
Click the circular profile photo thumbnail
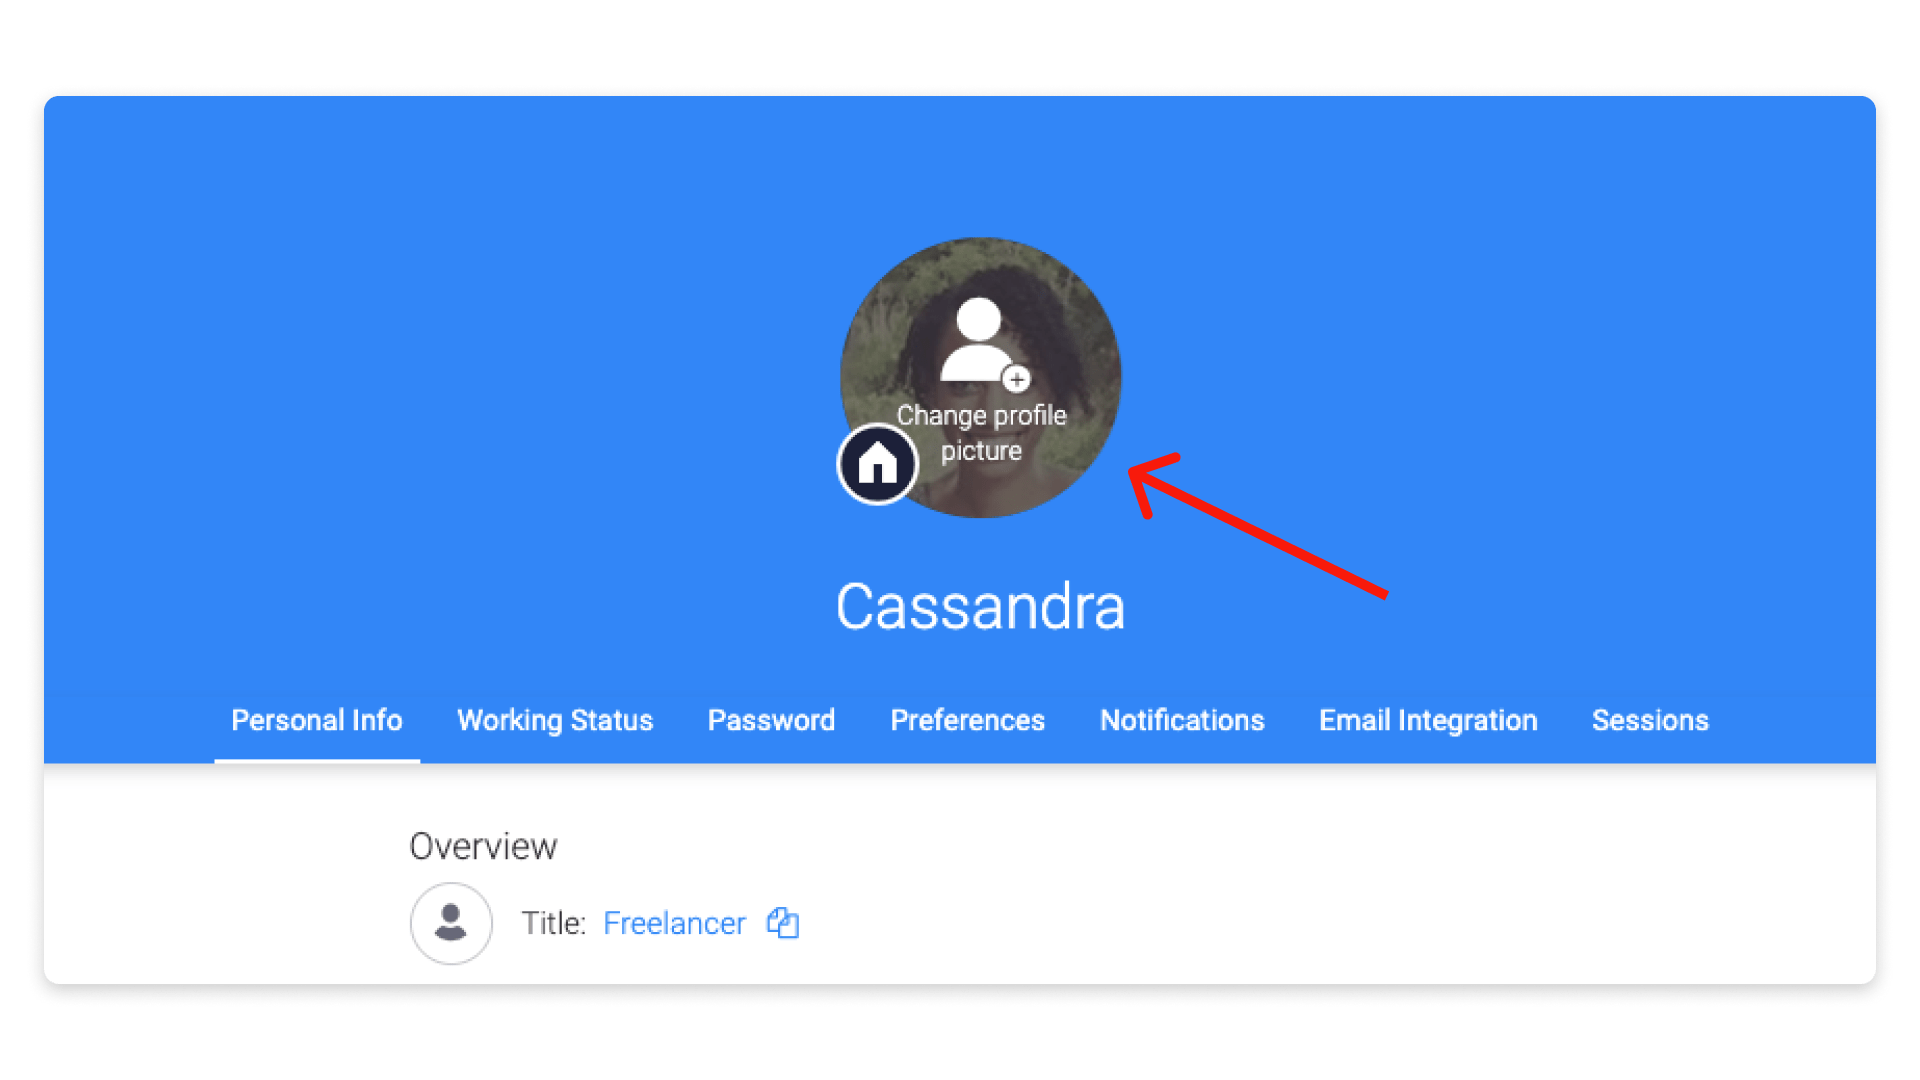(981, 378)
